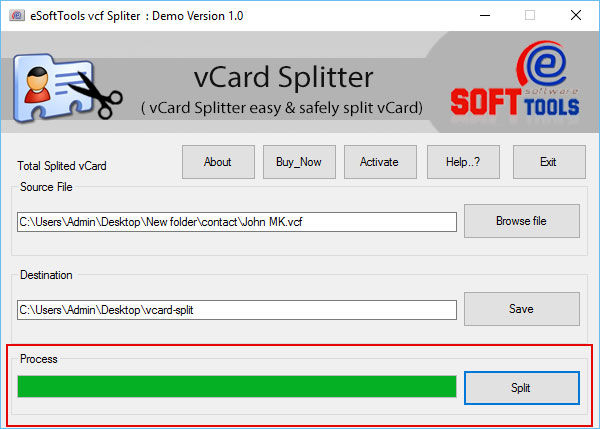
Task: Click Save to choose destination folder
Action: click(x=522, y=309)
